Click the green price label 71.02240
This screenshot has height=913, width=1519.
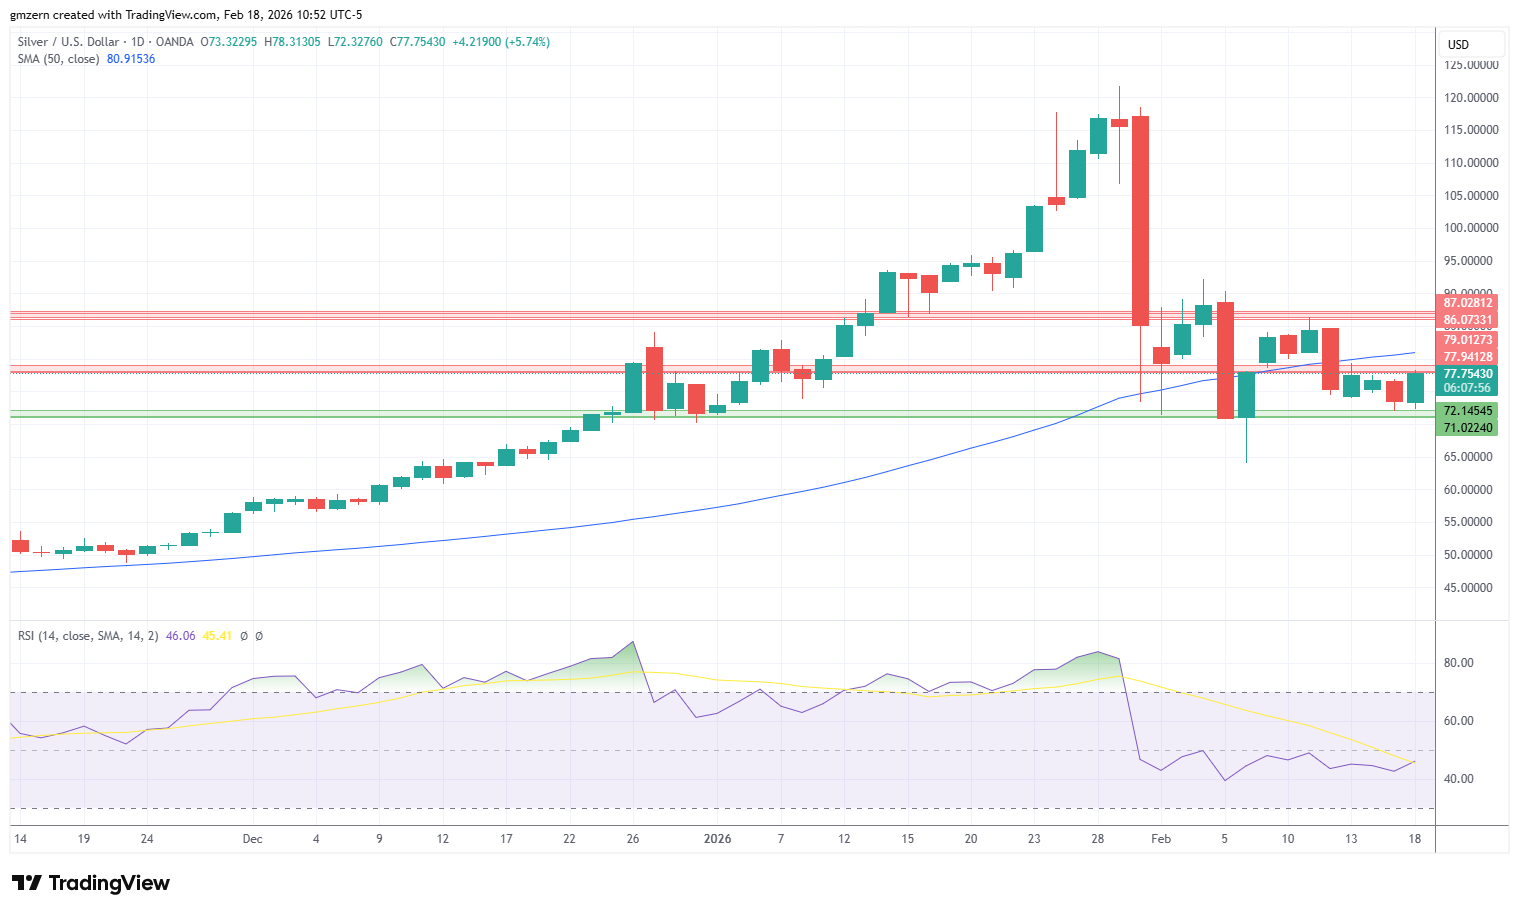coord(1467,428)
